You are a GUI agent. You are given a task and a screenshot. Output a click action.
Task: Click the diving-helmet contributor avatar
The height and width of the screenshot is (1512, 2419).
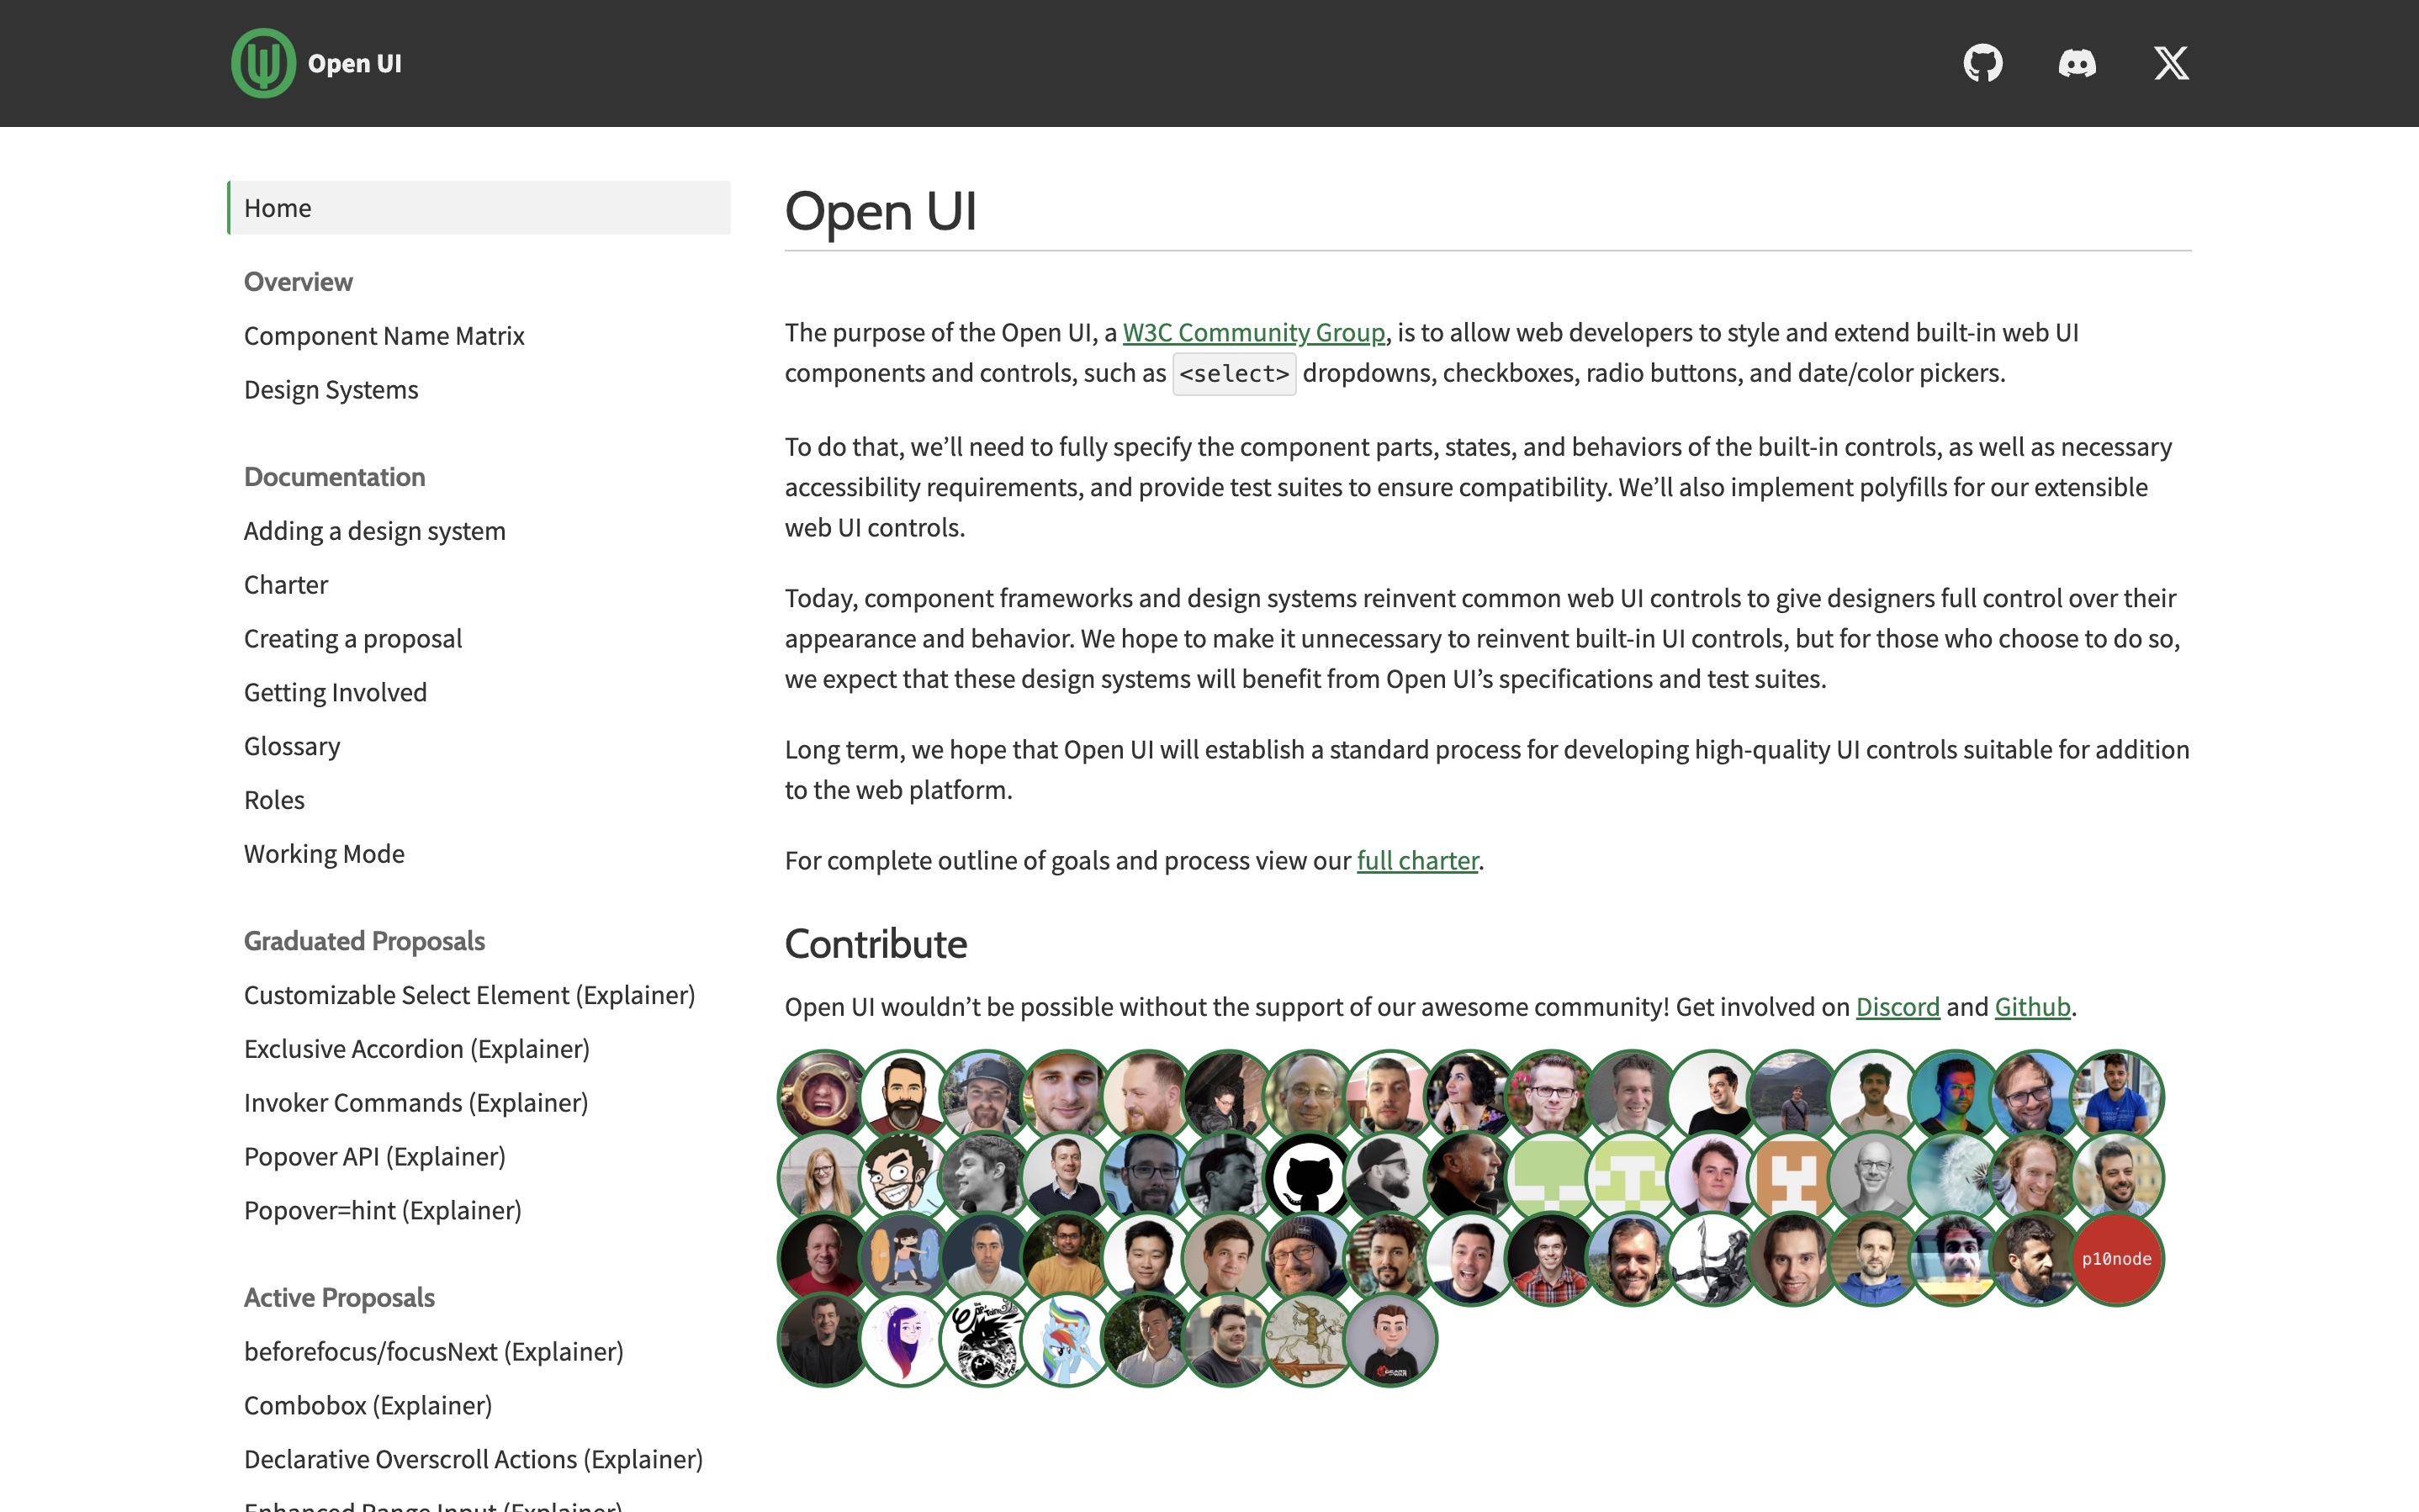(822, 1095)
